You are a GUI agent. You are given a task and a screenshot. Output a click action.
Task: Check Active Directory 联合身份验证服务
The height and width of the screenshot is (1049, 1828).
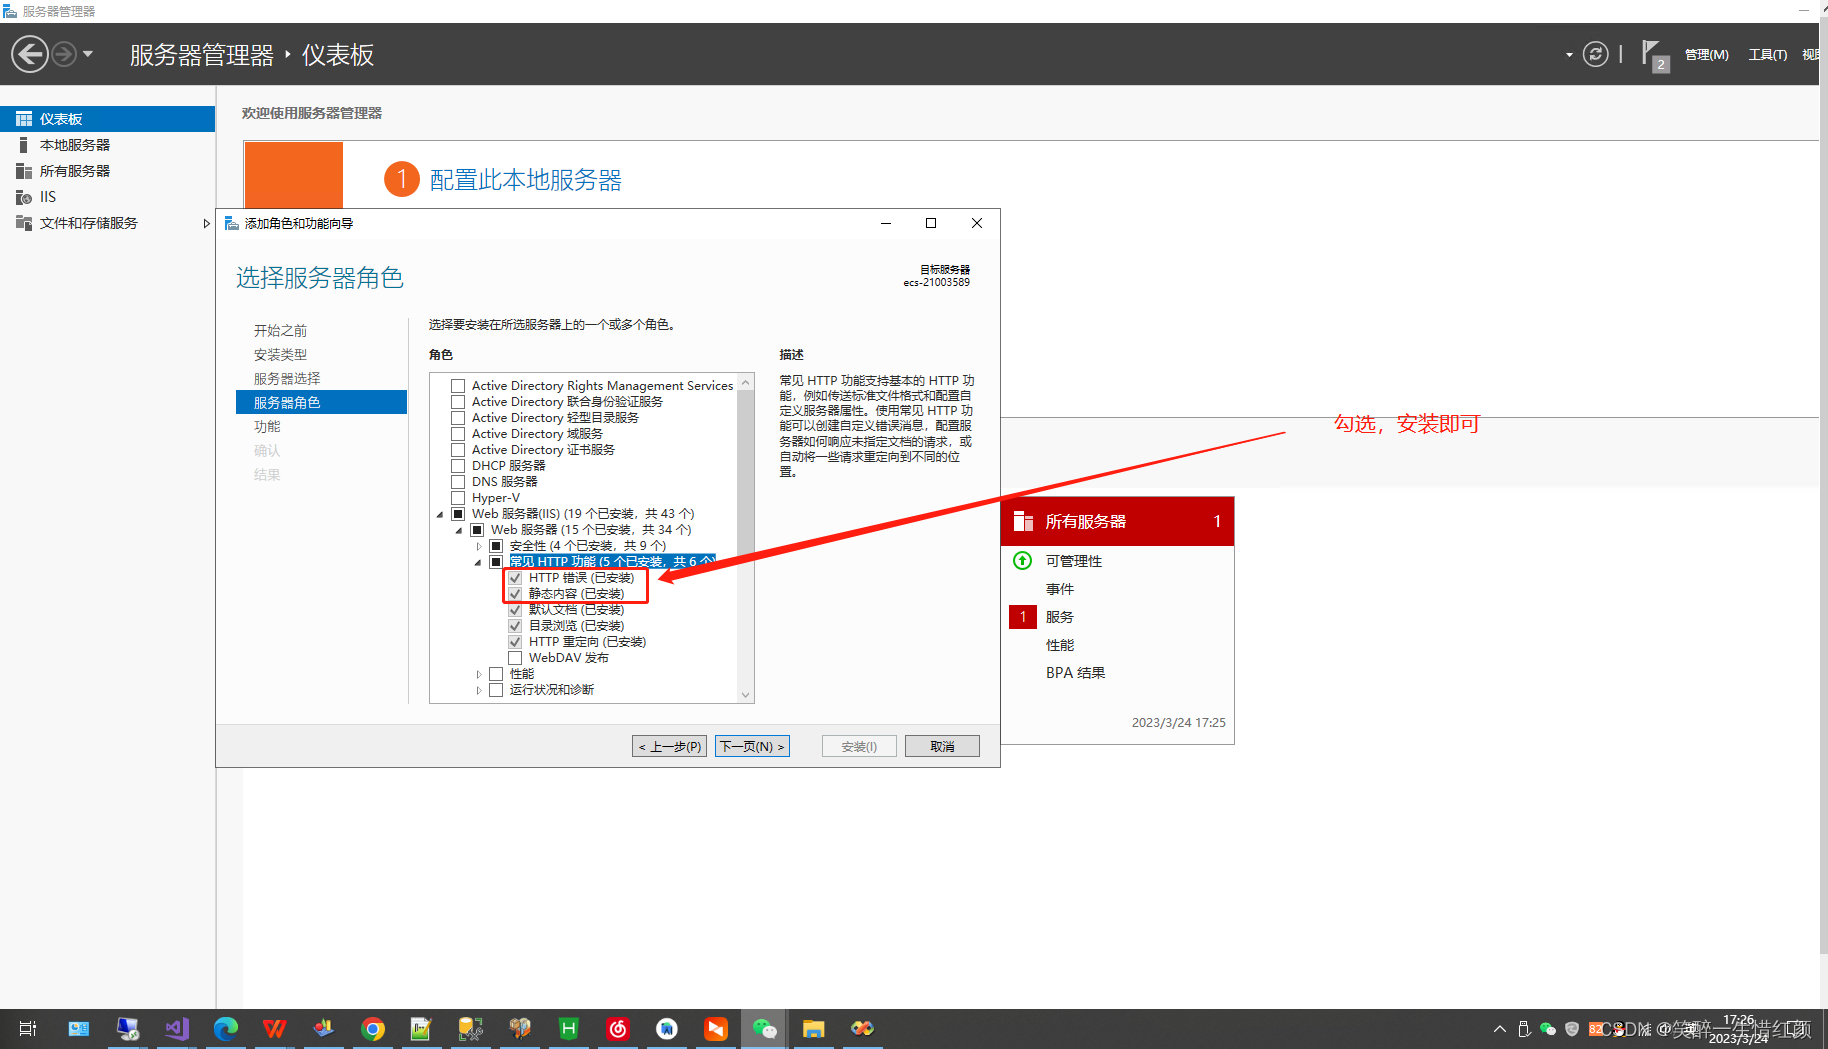pos(458,402)
